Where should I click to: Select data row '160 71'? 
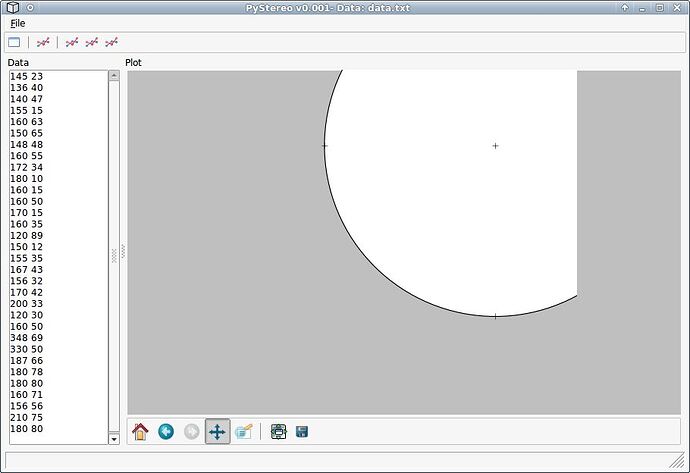pos(59,395)
